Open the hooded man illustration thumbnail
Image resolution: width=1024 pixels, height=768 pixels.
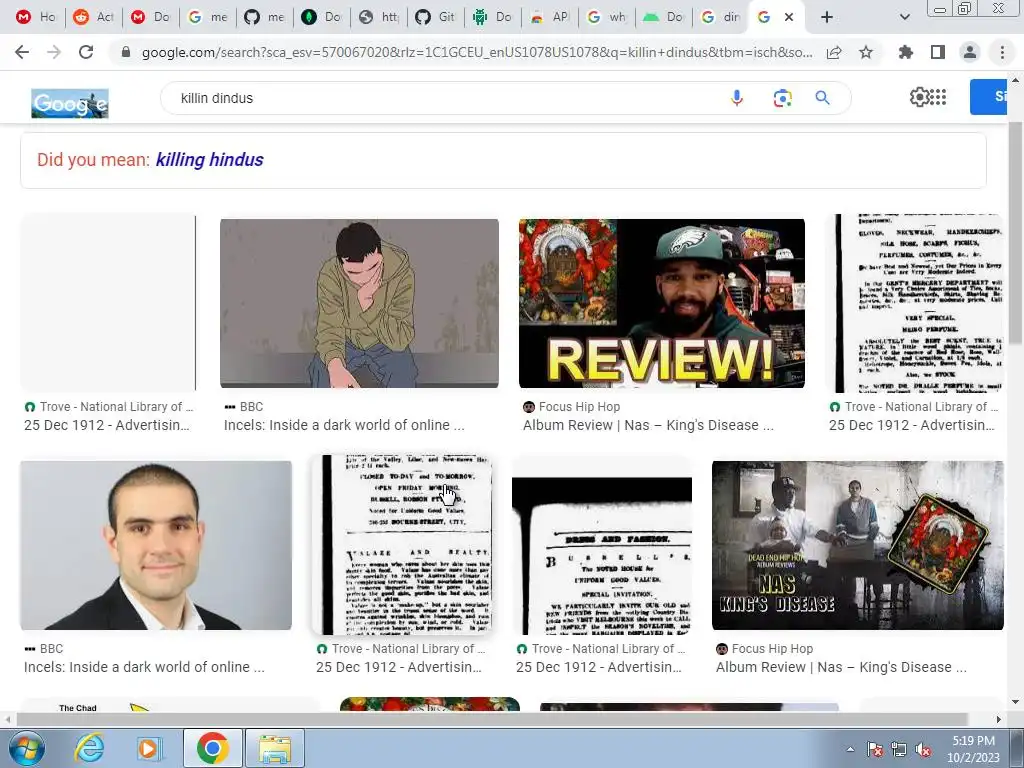(x=359, y=303)
